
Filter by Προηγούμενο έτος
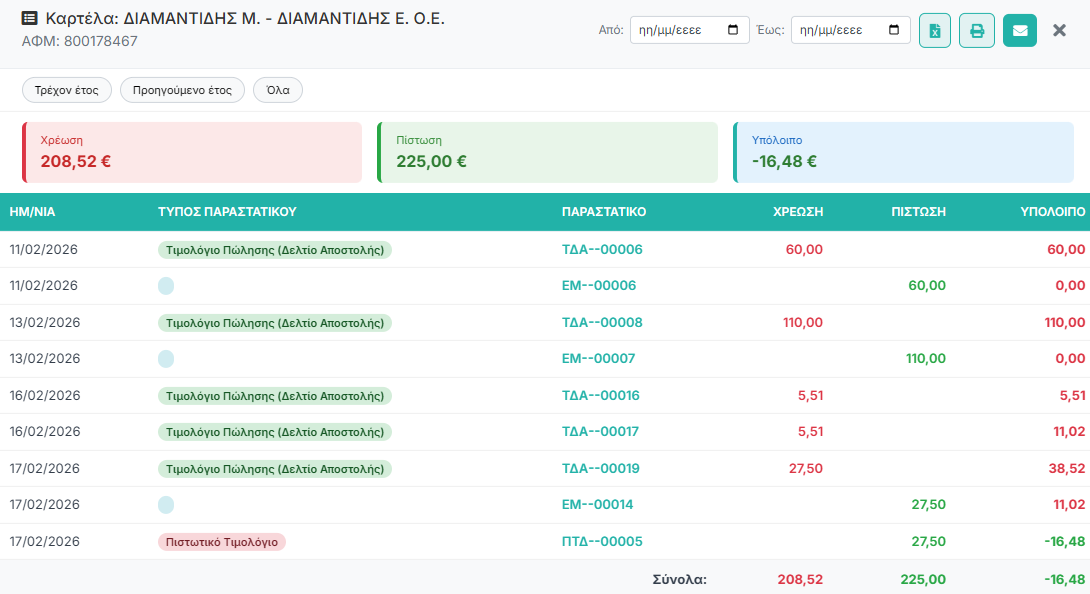click(x=182, y=90)
